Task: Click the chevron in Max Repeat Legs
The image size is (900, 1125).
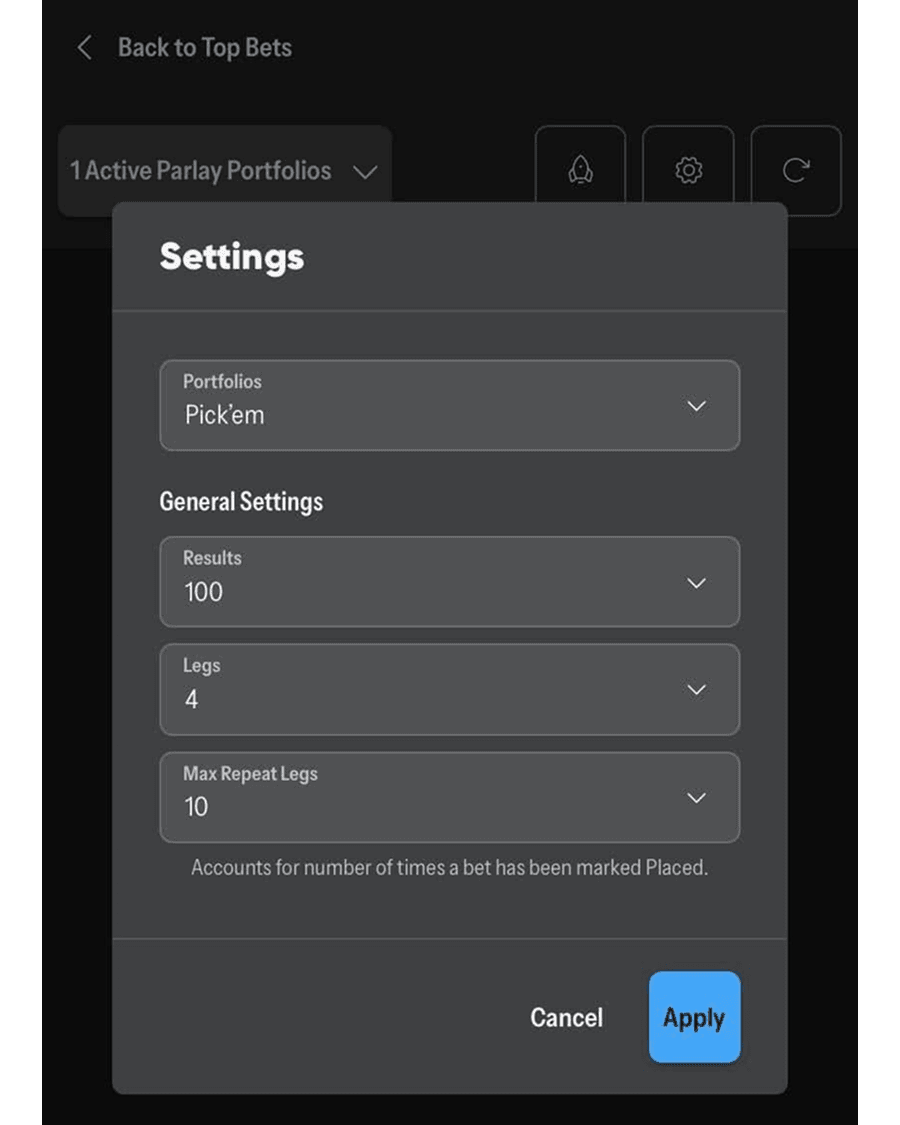Action: [697, 798]
